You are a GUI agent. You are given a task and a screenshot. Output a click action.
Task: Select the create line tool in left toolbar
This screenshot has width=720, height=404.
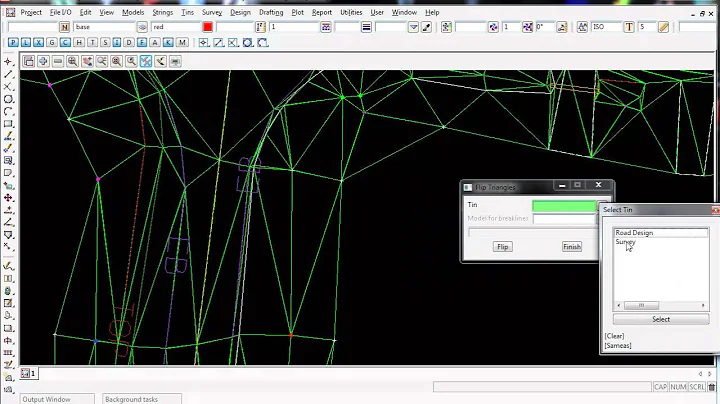point(8,74)
